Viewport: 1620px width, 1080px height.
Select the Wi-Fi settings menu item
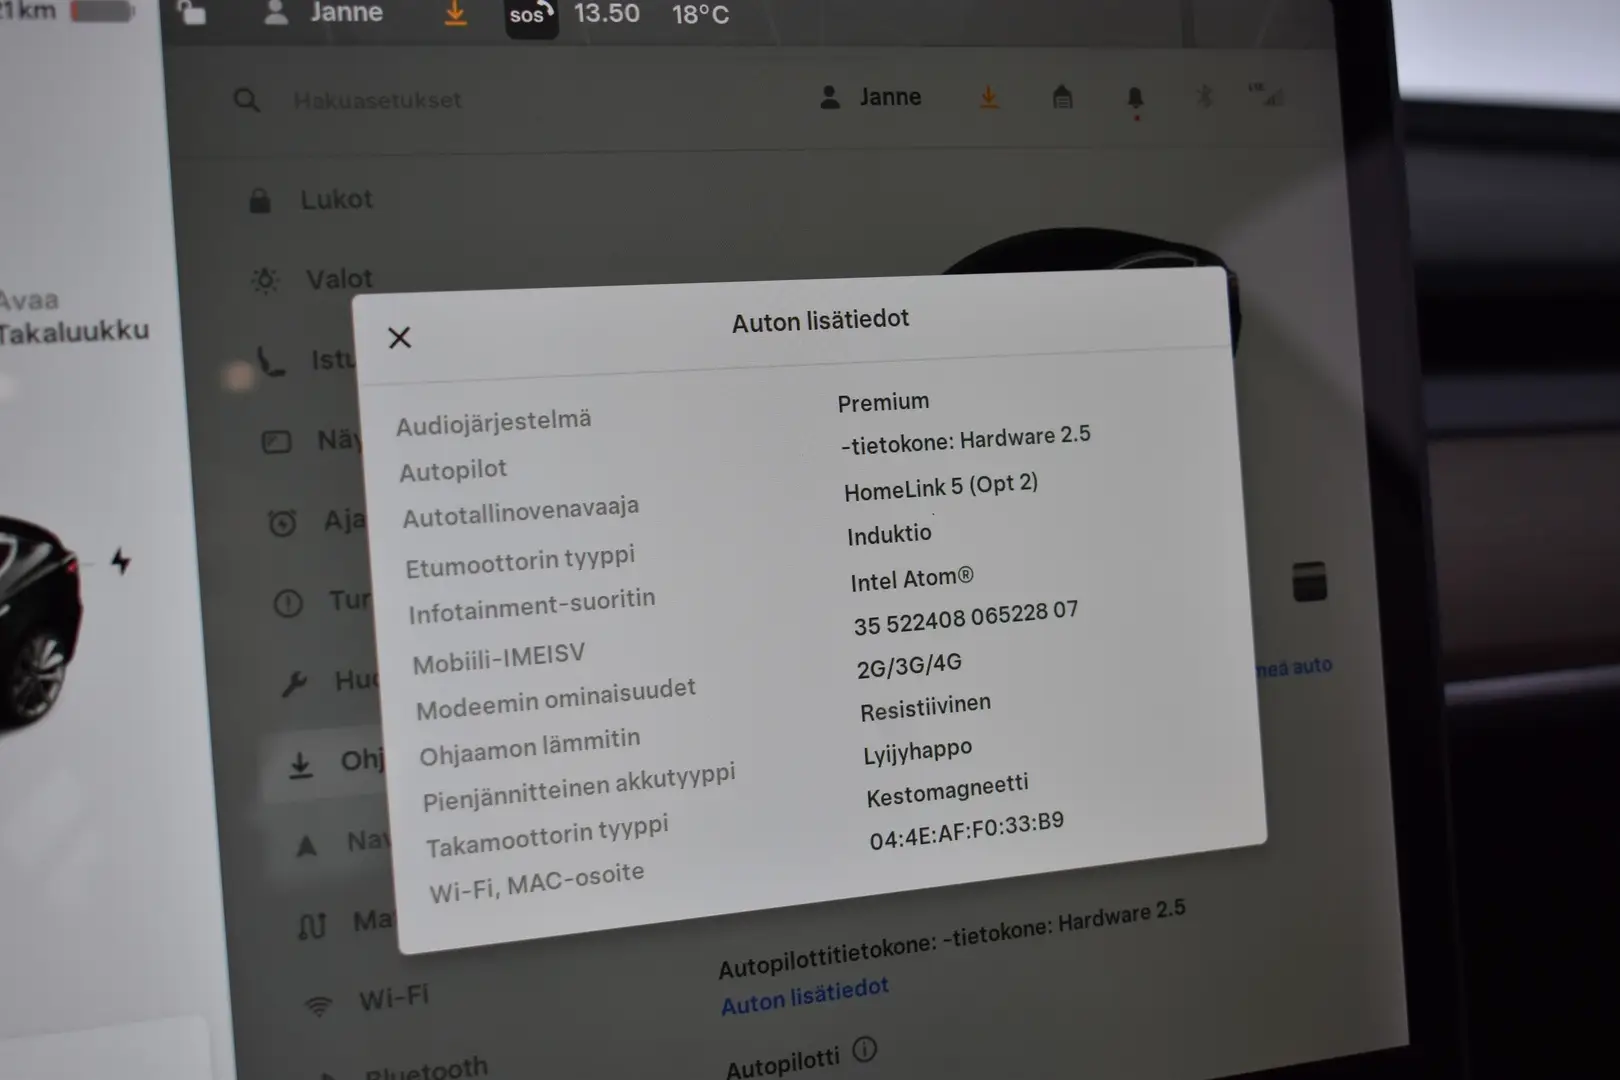click(367, 1001)
